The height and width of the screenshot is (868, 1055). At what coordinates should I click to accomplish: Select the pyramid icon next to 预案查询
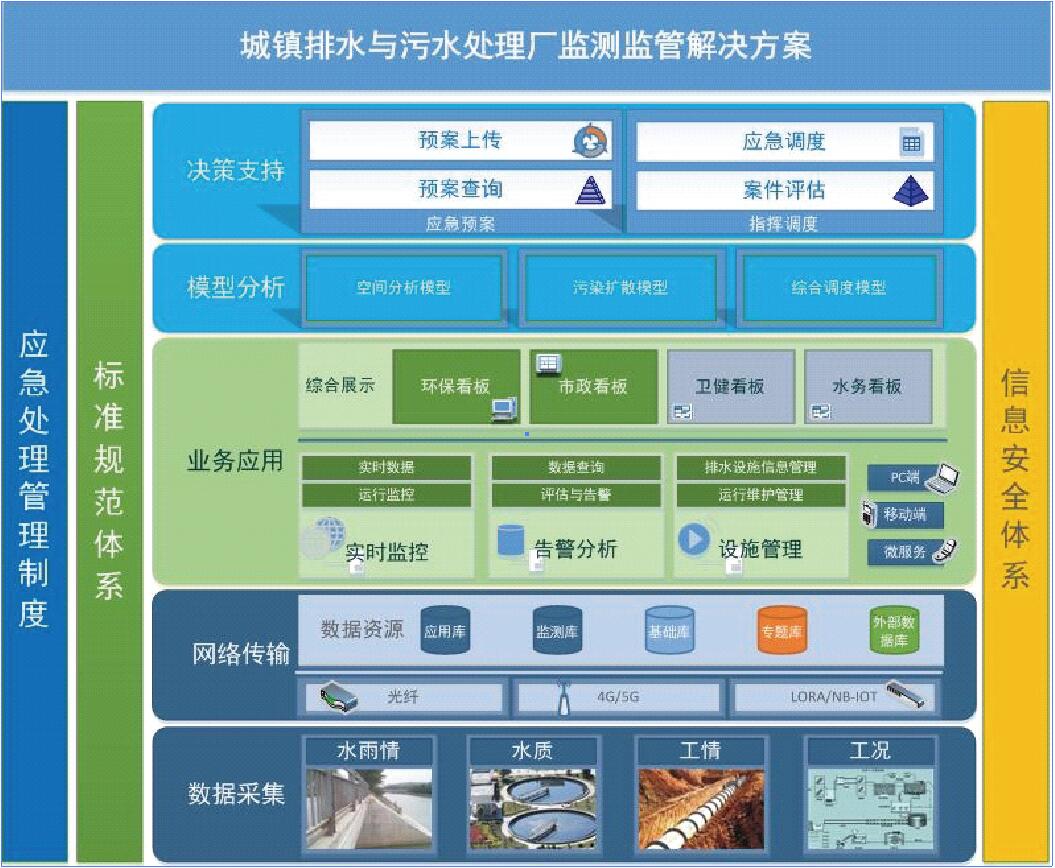[589, 188]
